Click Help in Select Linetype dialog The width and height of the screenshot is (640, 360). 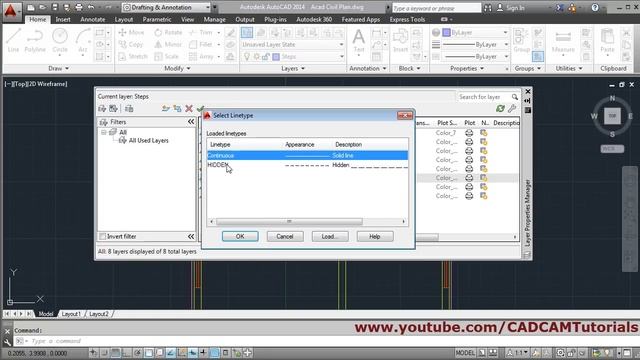pos(375,236)
